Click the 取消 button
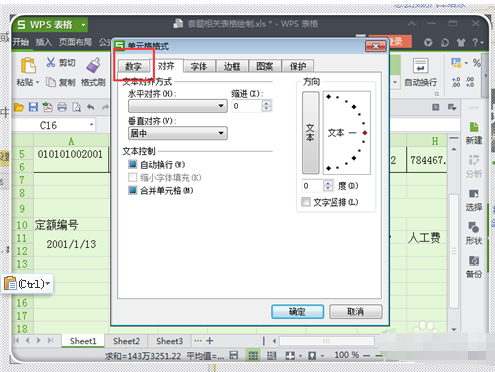This screenshot has width=495, height=372. tap(355, 312)
